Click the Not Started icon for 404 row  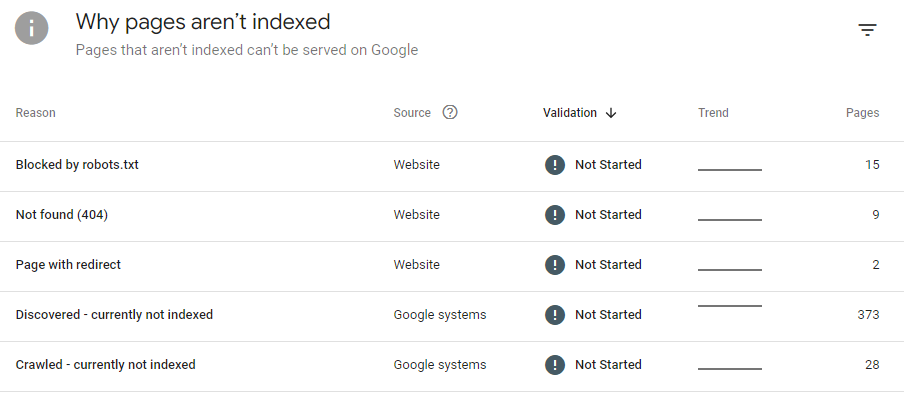[x=555, y=215]
